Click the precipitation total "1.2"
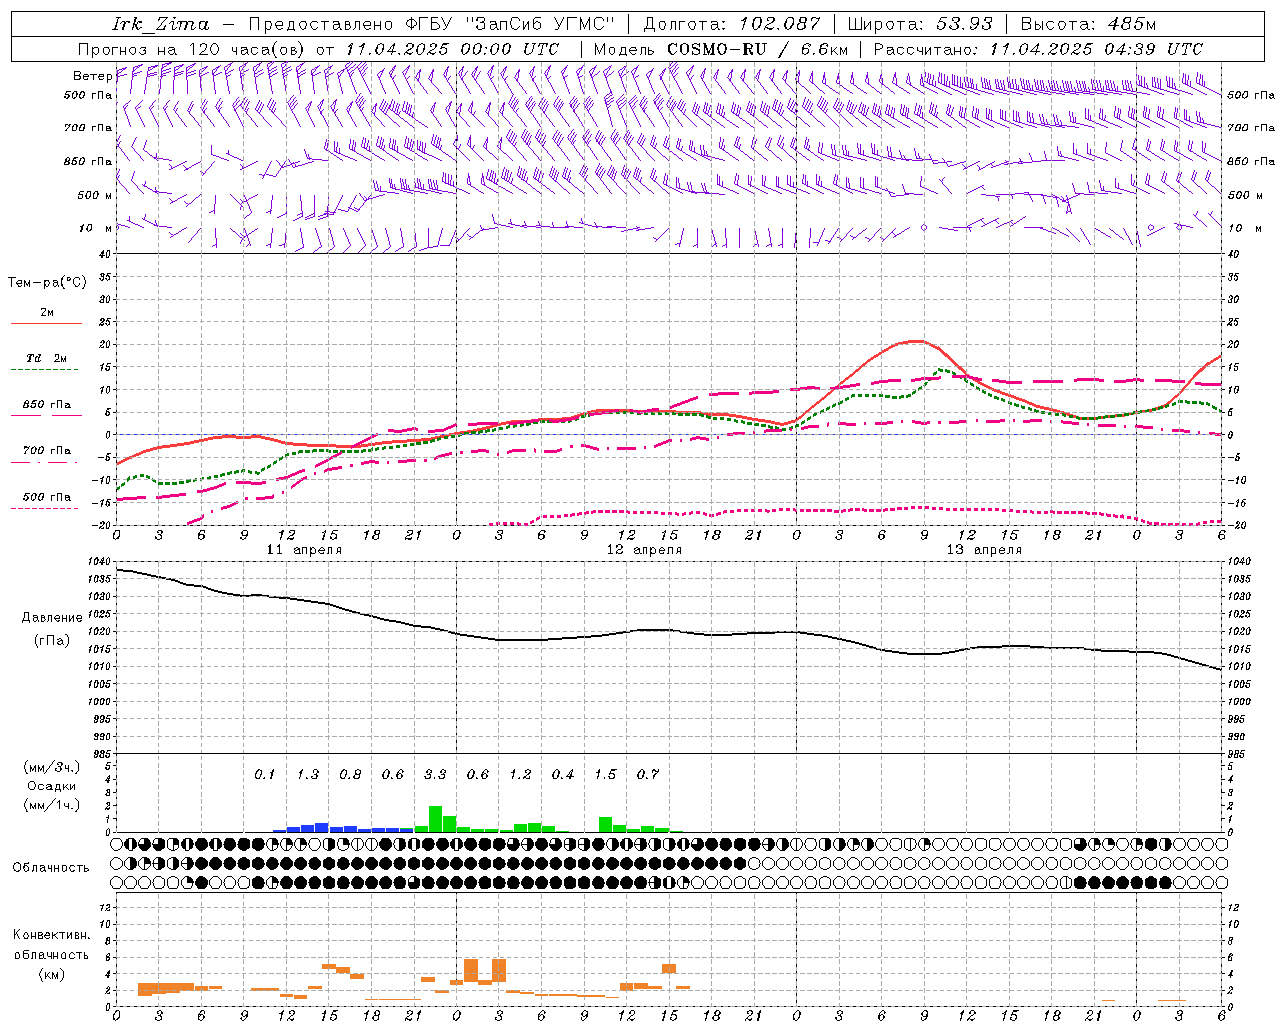This screenshot has width=1280, height=1024. tap(520, 775)
